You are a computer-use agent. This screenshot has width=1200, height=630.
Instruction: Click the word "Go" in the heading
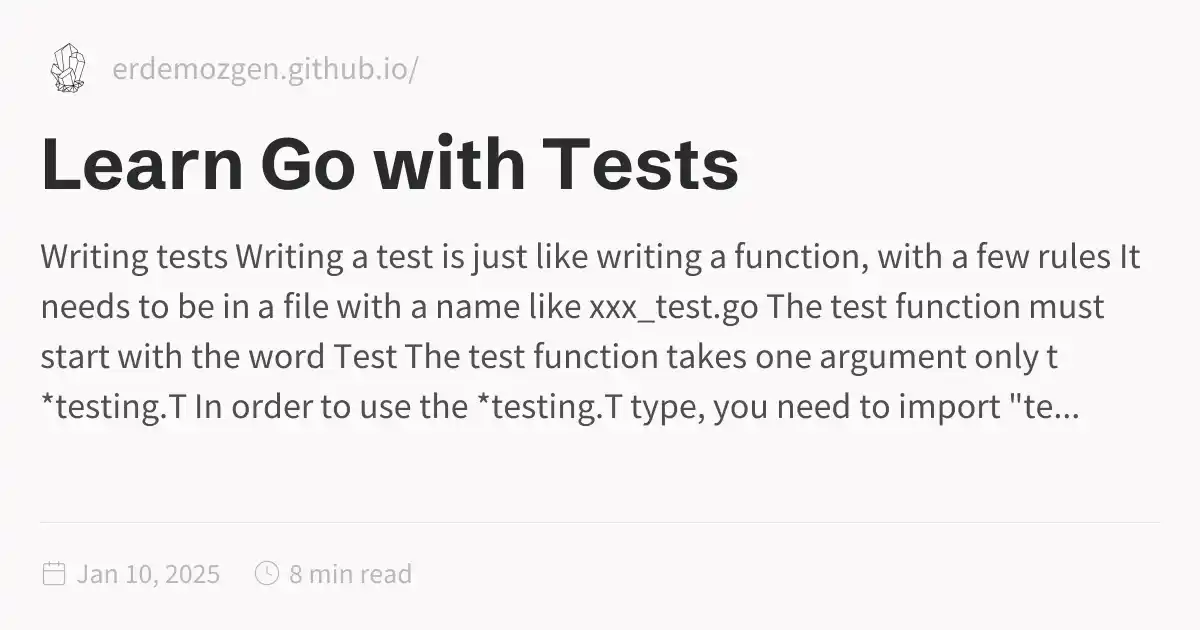(x=308, y=166)
